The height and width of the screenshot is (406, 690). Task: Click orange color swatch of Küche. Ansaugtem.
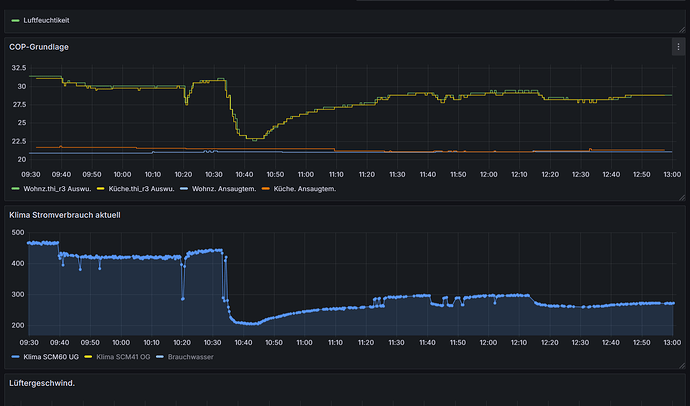[265, 189]
